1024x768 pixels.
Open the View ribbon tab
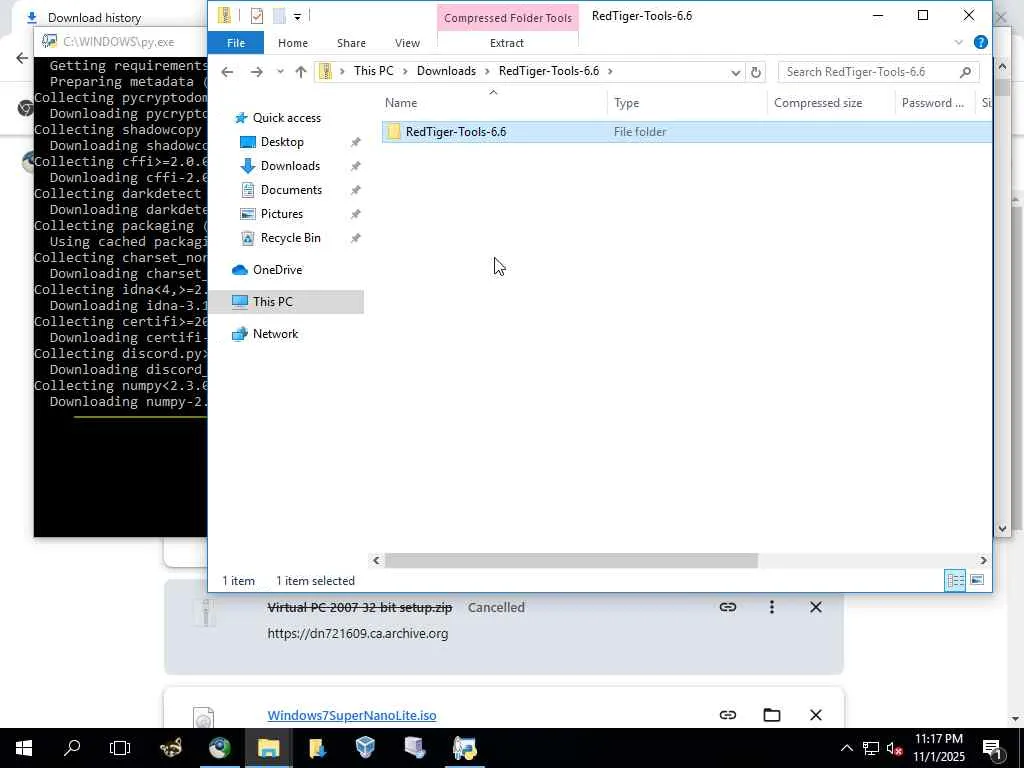click(407, 43)
